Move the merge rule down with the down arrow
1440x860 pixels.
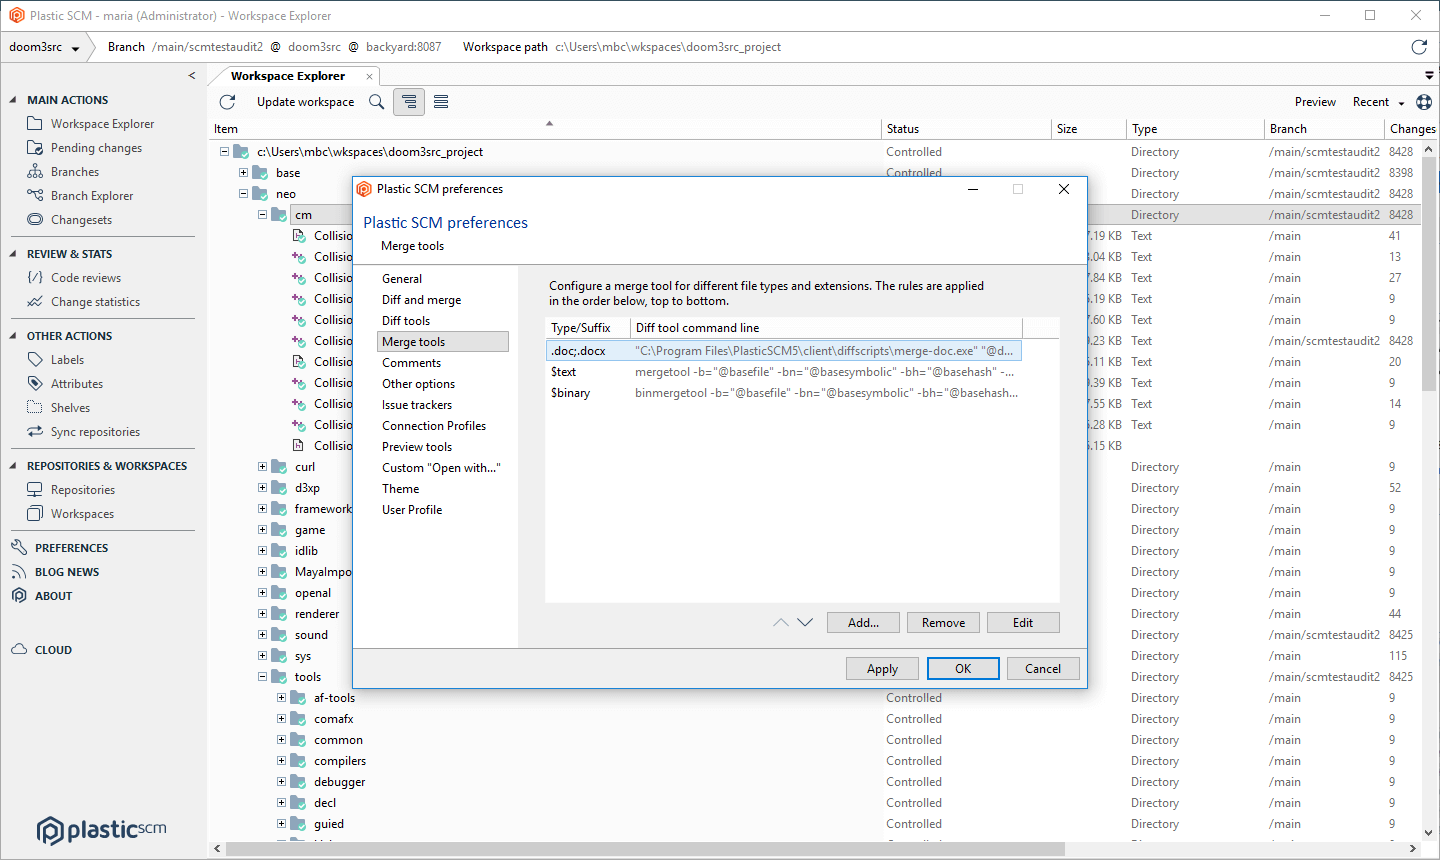coord(805,622)
